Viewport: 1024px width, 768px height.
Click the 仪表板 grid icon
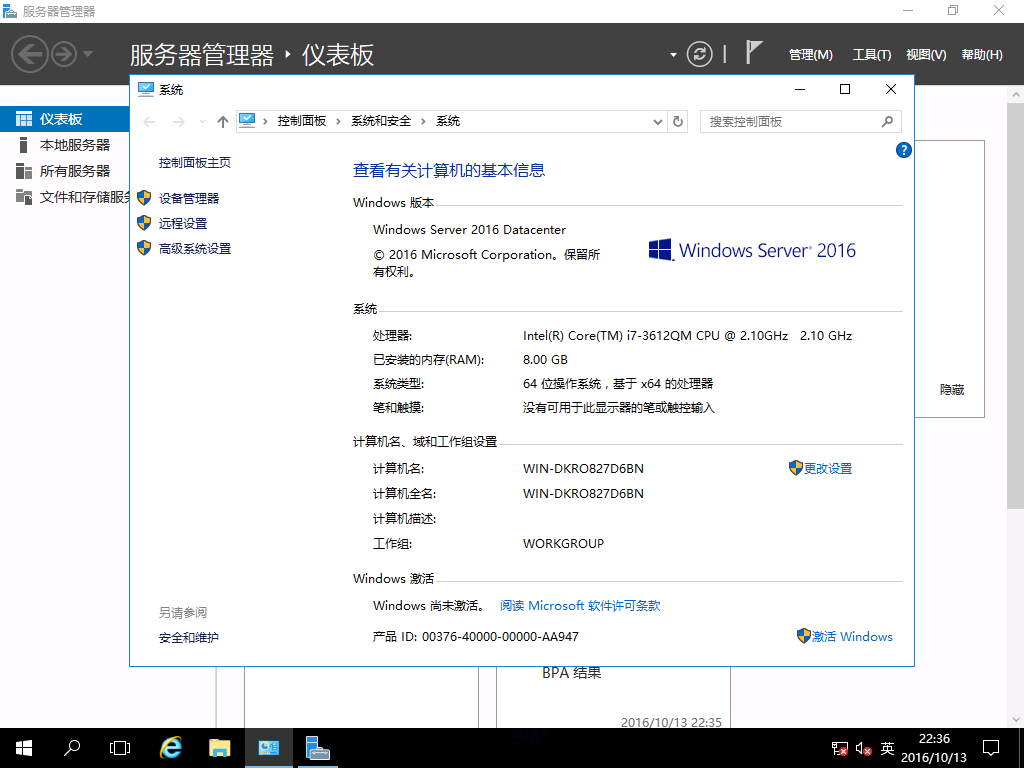24,119
